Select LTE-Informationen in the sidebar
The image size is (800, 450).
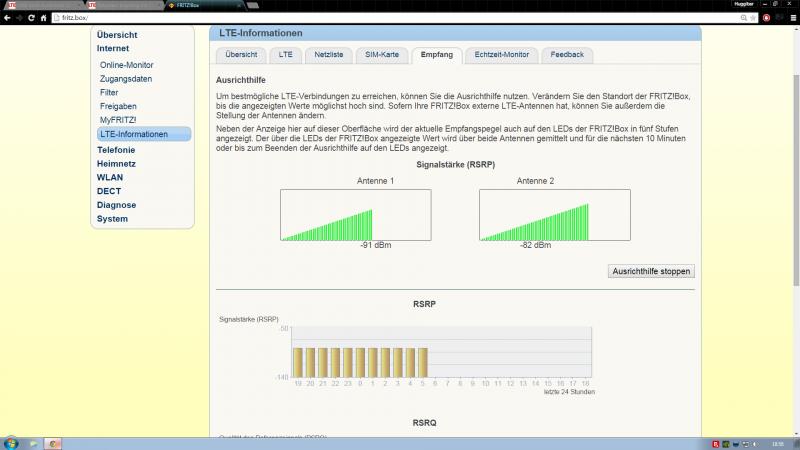tap(144, 134)
